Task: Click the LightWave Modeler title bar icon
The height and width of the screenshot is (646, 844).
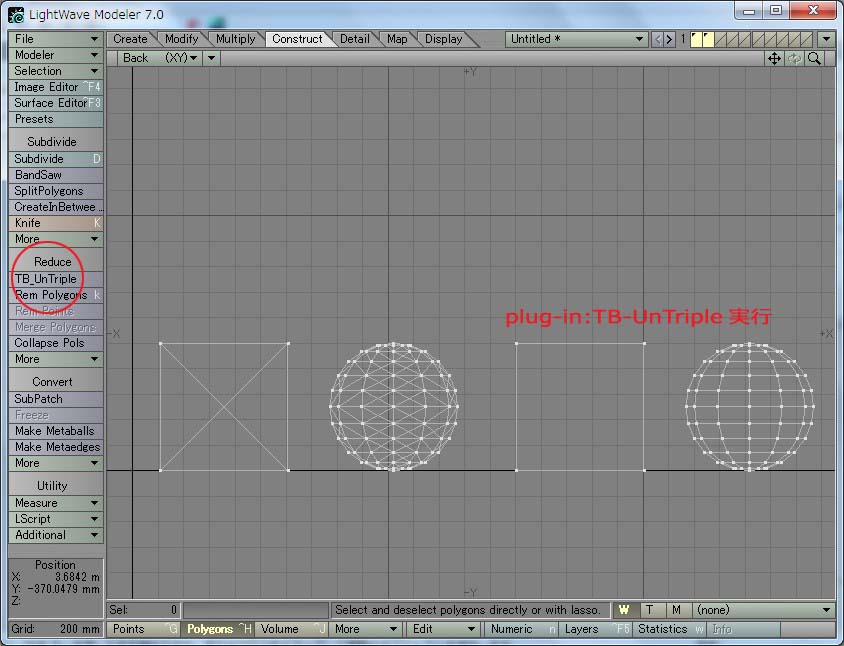Action: pos(16,15)
